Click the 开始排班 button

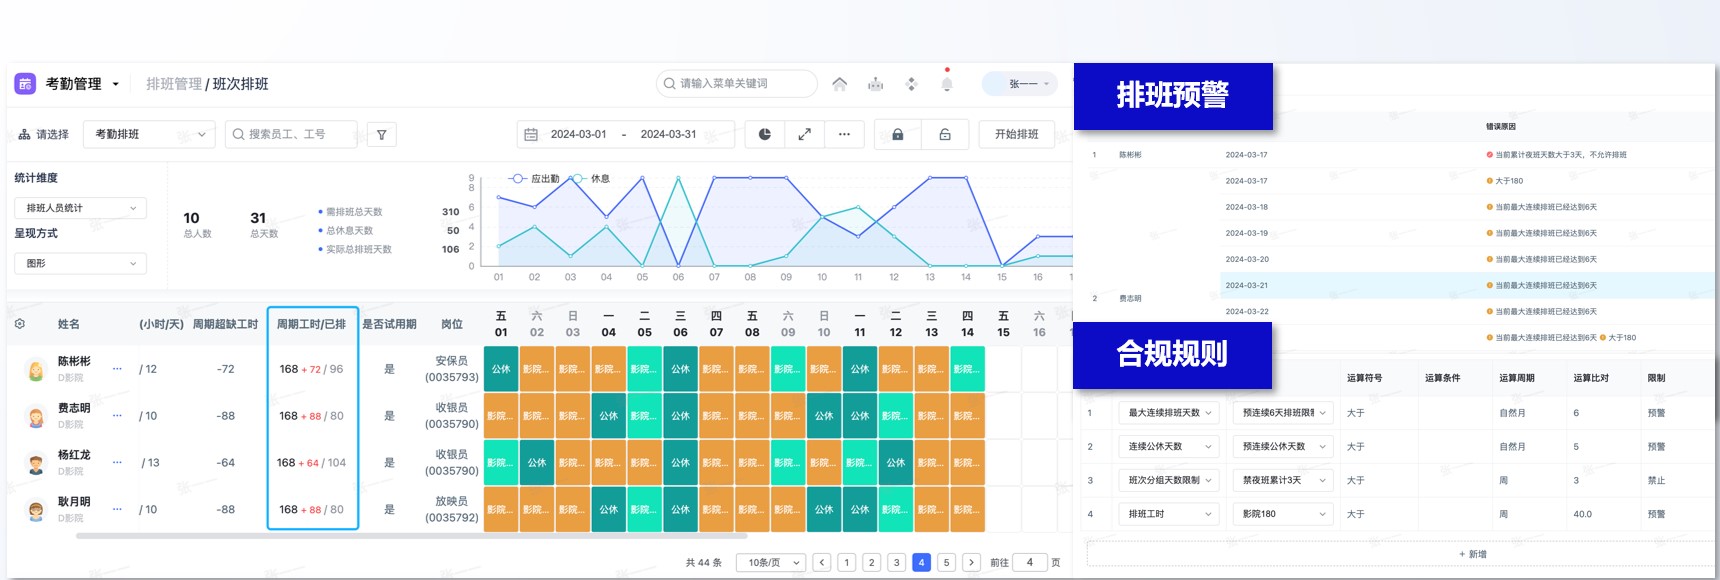(x=1016, y=134)
